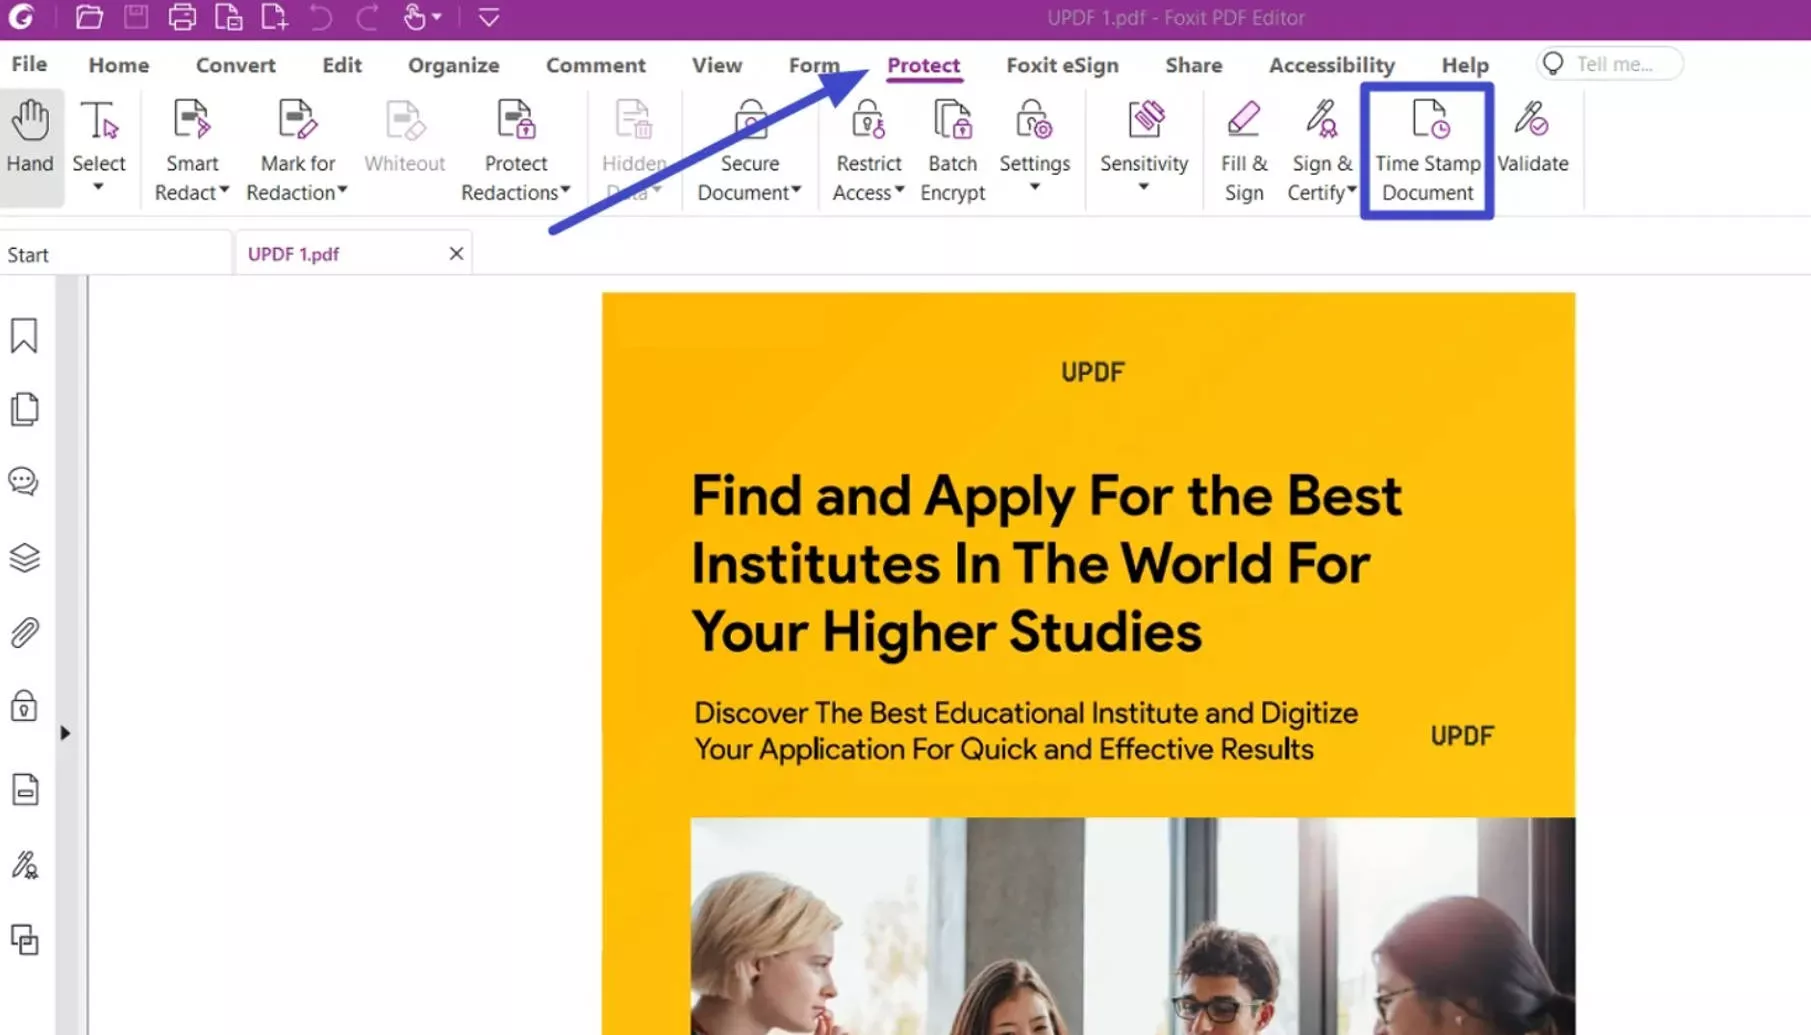Viewport: 1811px width, 1035px height.
Task: Expand the Mark for Redaction dropdown arrow
Action: pyautogui.click(x=342, y=190)
